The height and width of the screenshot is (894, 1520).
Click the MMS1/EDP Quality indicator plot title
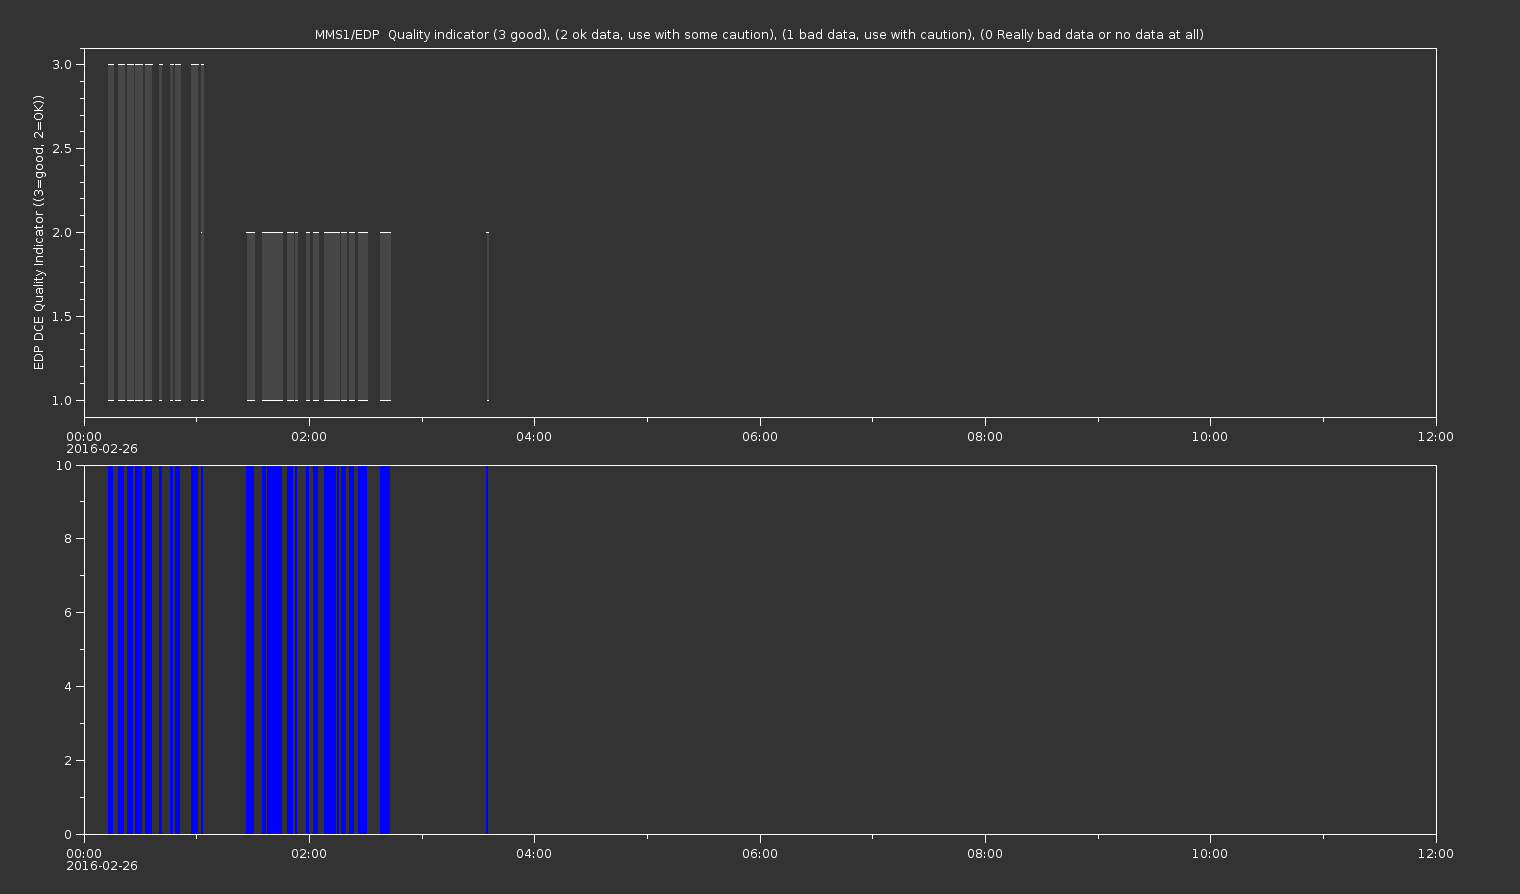point(759,35)
